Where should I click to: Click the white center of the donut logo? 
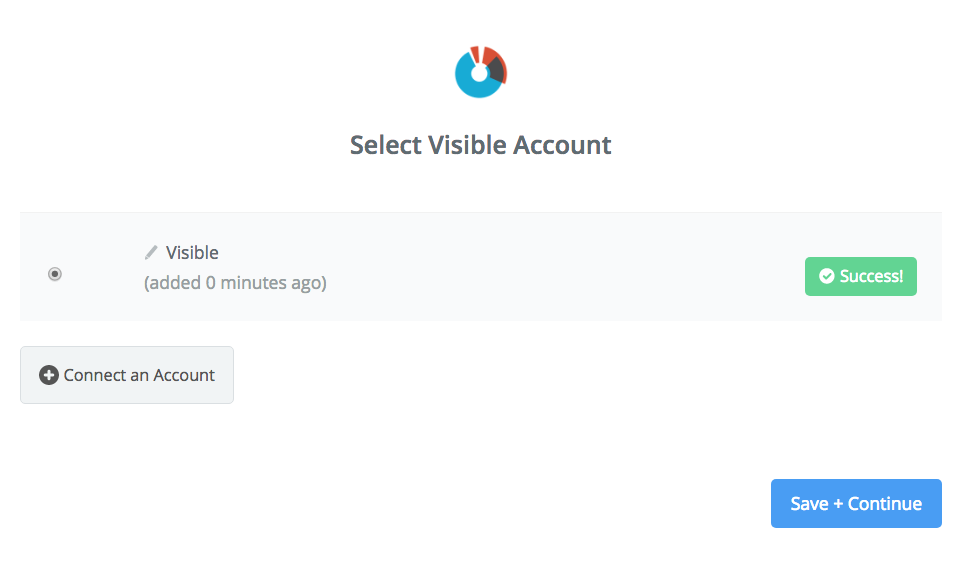click(x=479, y=73)
